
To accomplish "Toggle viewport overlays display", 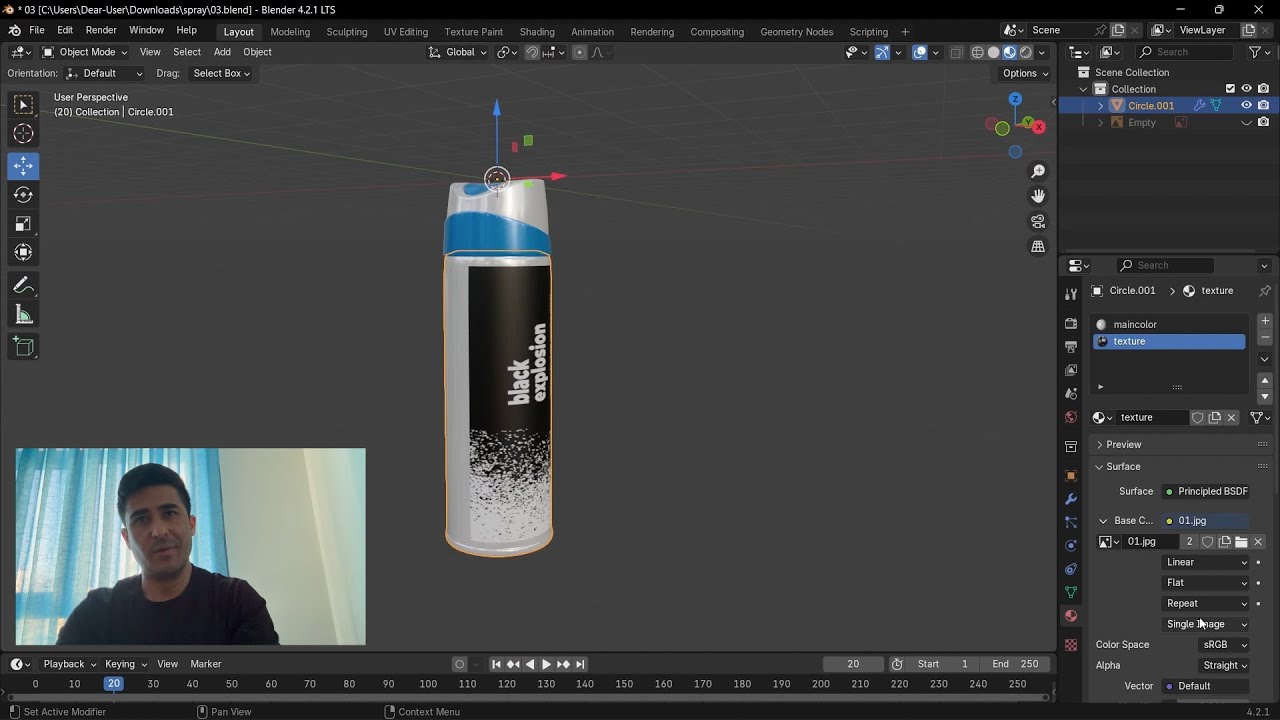I will point(920,52).
